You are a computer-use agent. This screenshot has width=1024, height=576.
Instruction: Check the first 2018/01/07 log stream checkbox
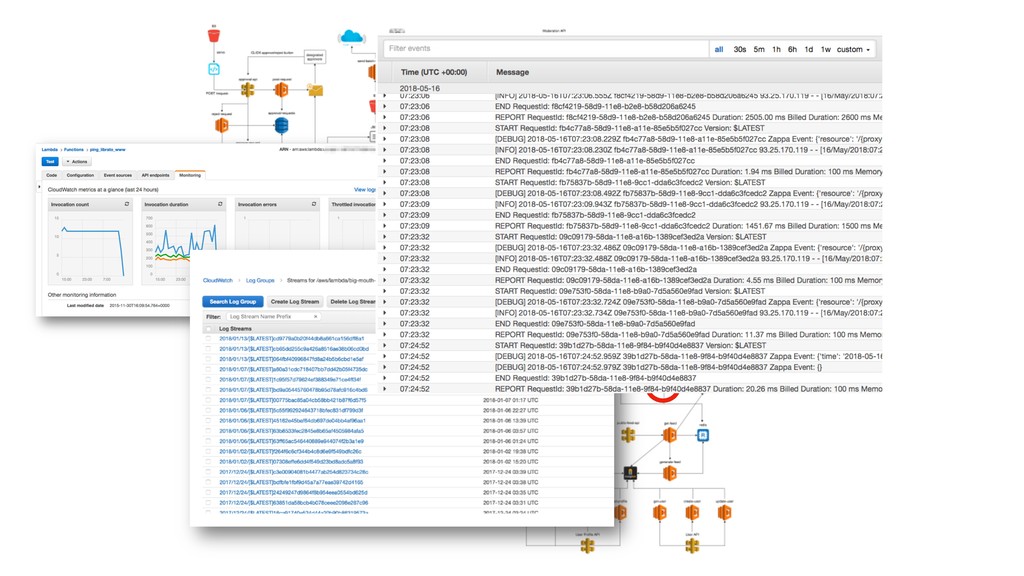click(x=208, y=369)
